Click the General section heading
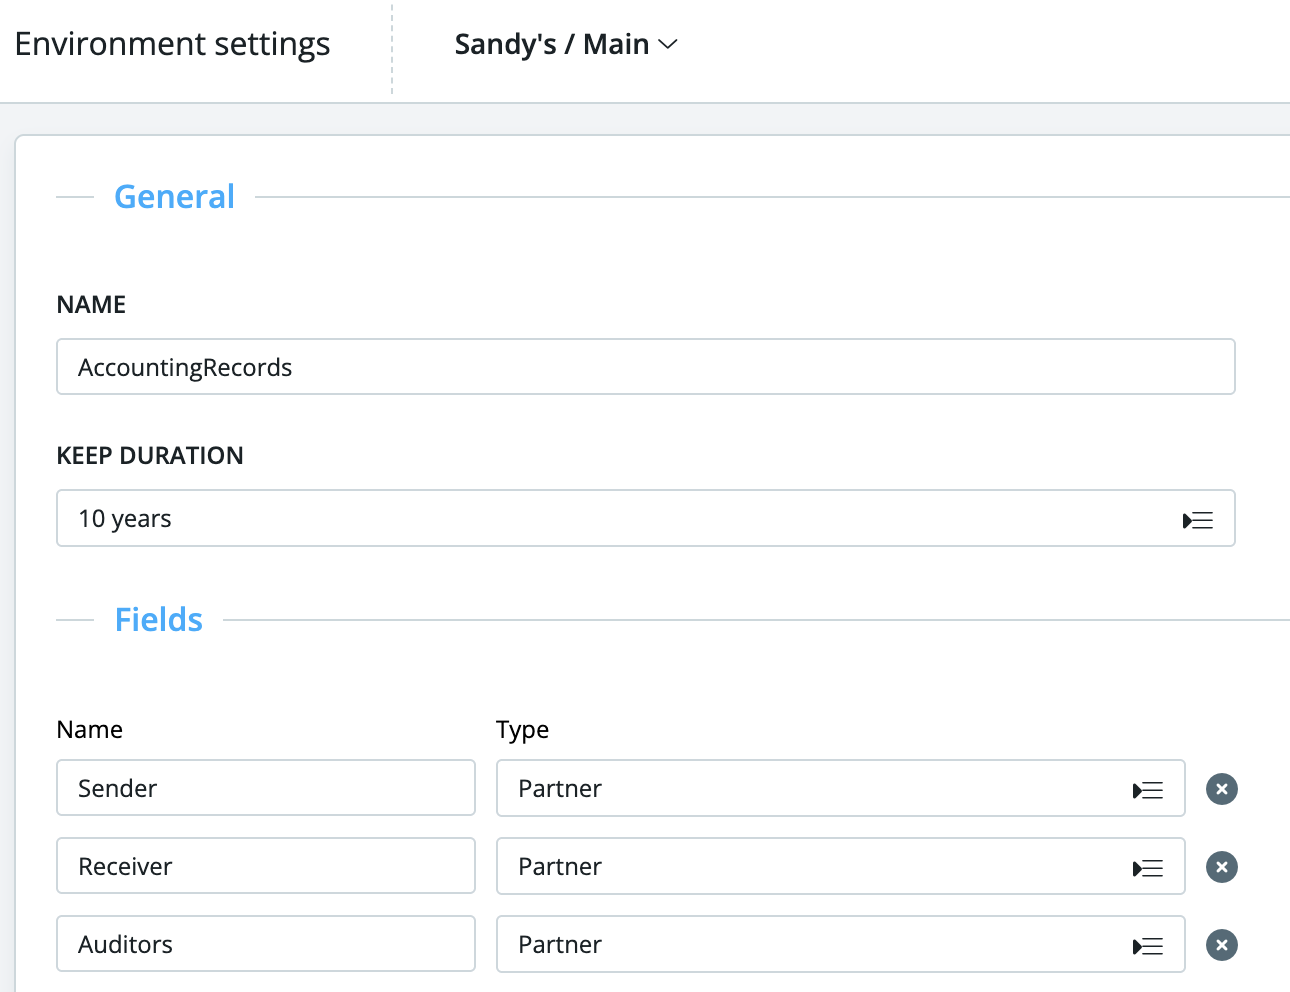1290x992 pixels. point(174,197)
